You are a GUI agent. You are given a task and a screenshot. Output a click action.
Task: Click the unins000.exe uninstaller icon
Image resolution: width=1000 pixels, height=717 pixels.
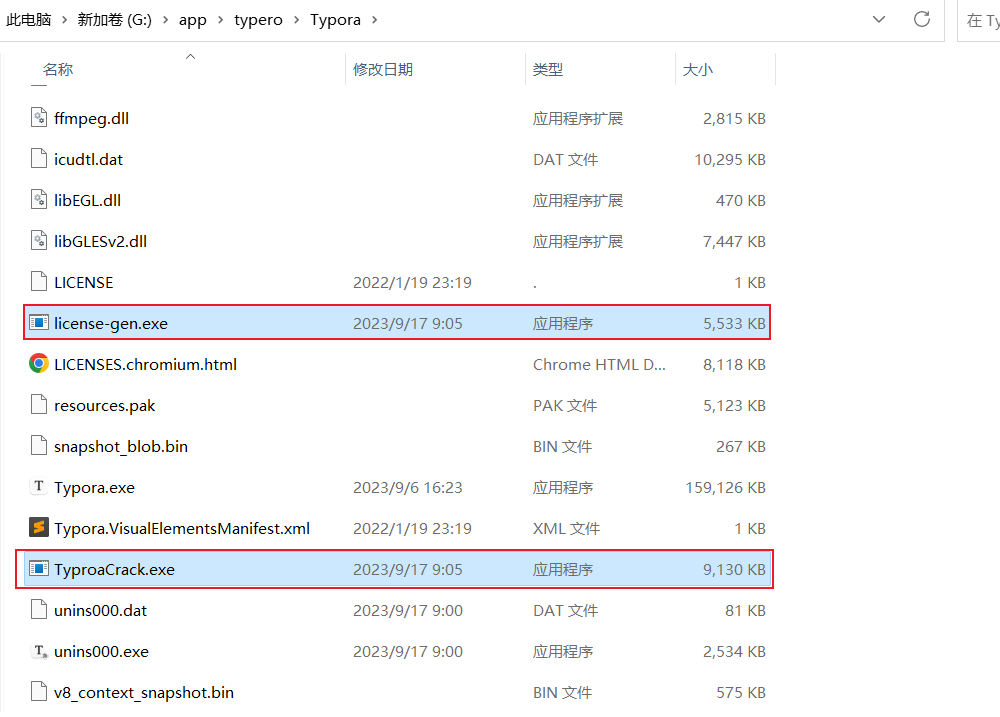click(x=39, y=651)
